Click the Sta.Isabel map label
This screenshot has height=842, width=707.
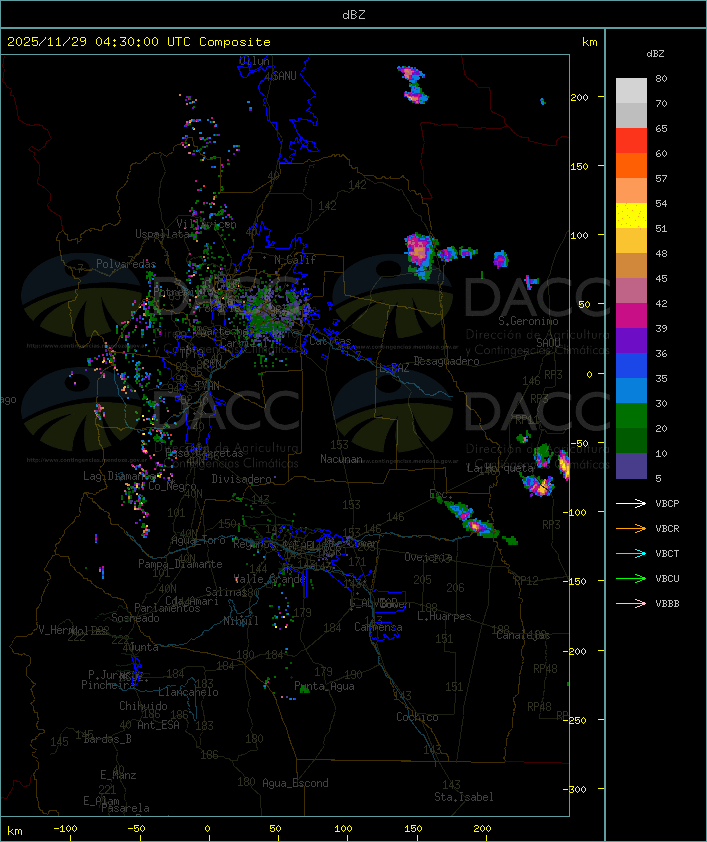464,797
